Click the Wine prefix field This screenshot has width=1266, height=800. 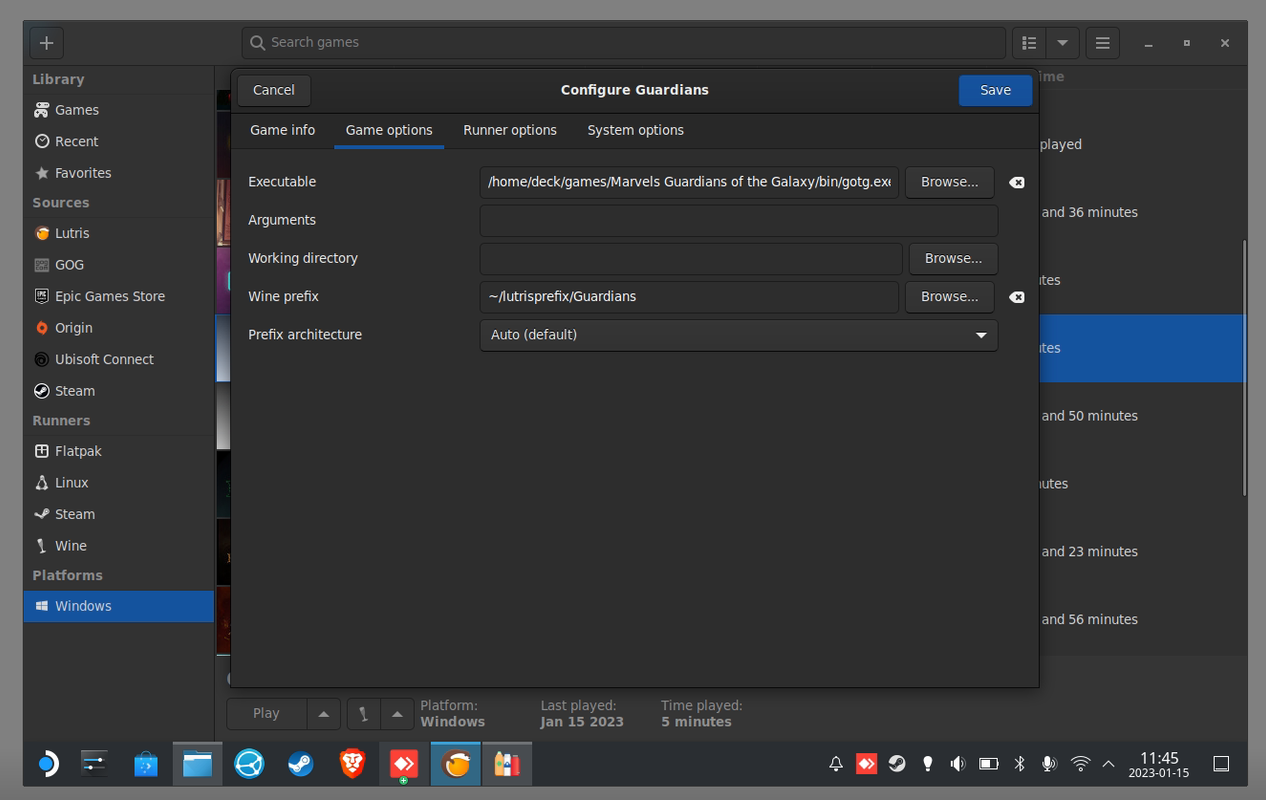[689, 297]
